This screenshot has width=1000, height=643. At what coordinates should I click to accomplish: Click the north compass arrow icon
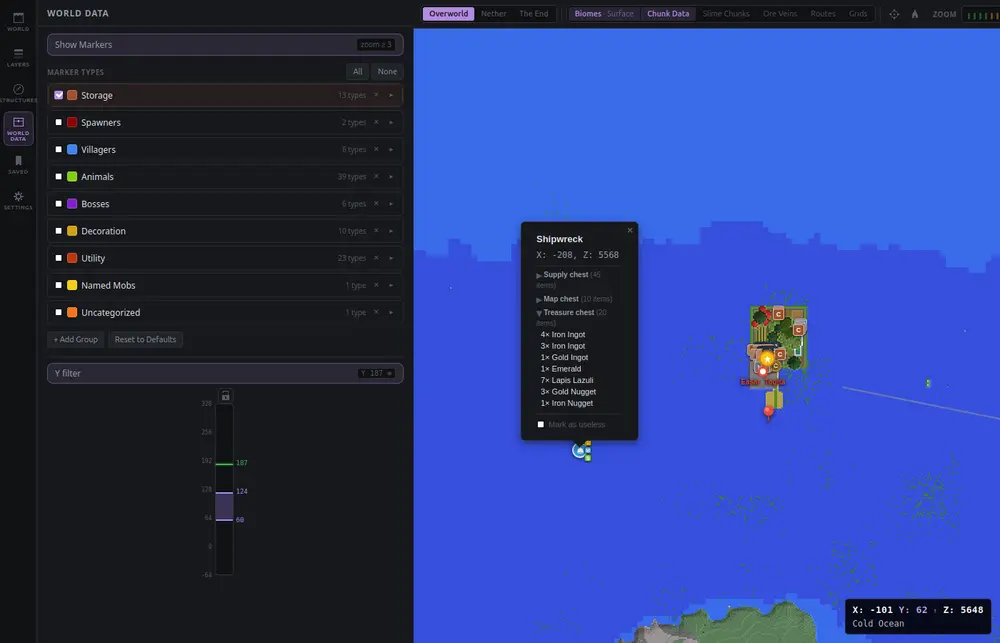(x=915, y=14)
